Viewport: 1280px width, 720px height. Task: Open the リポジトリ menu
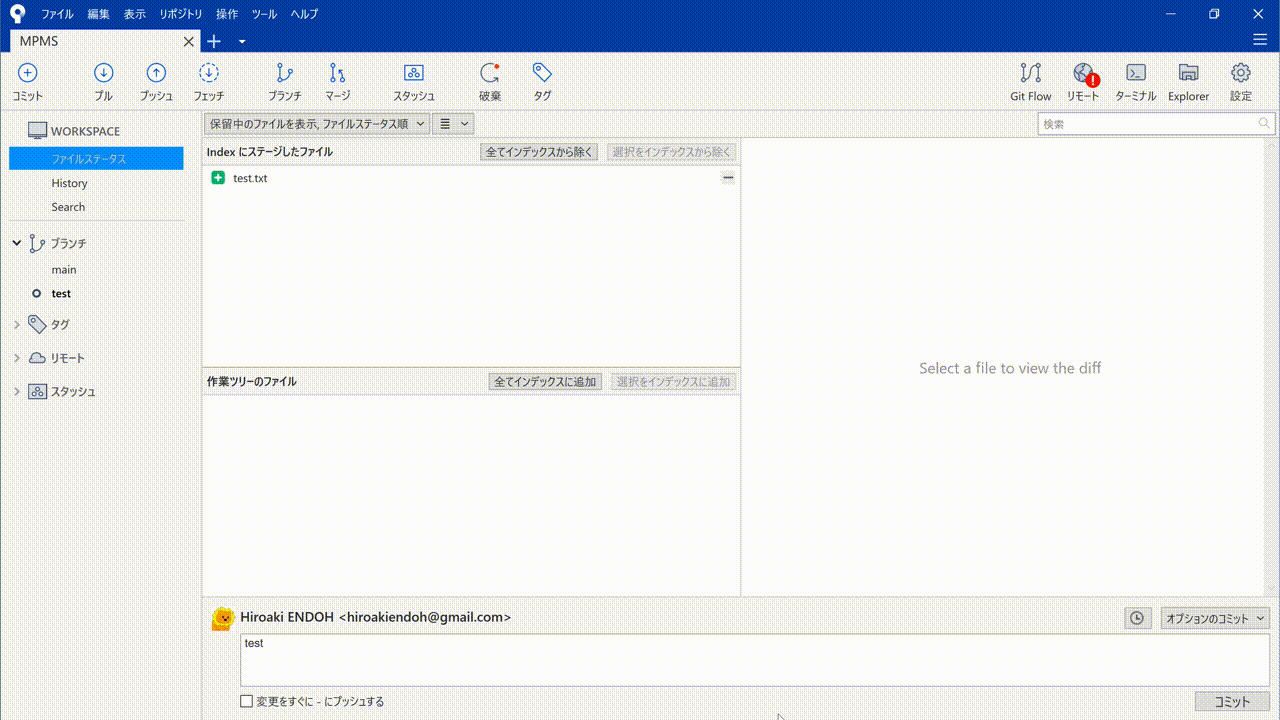point(181,14)
